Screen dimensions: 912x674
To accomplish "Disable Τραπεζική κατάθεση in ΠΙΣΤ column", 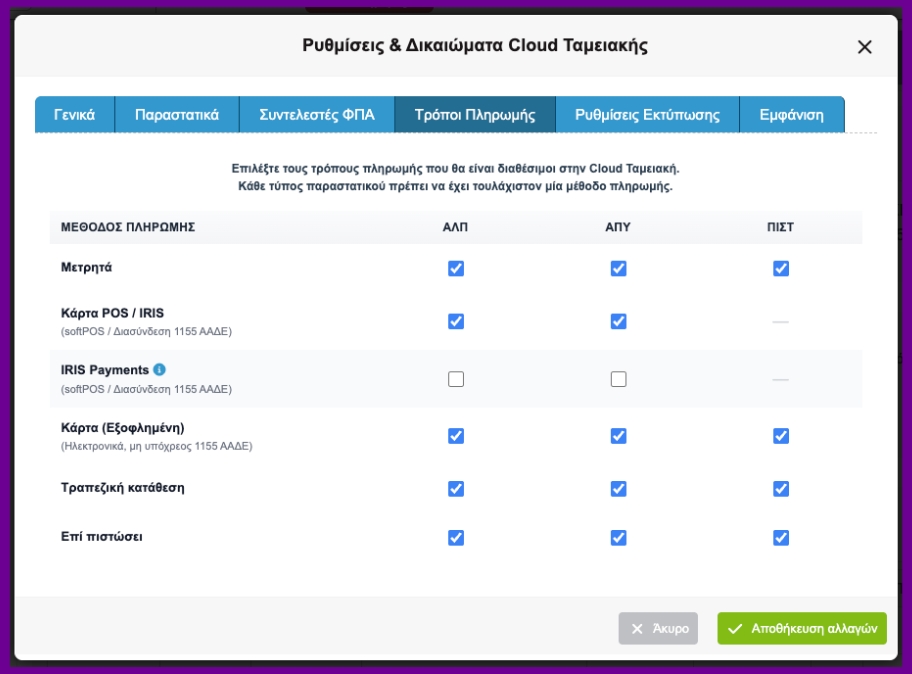I will (781, 488).
